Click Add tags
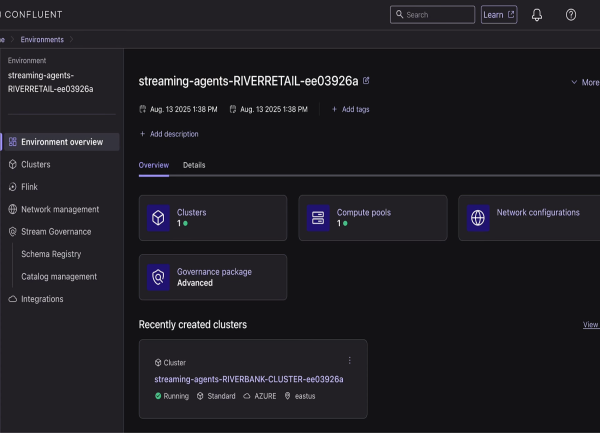Image resolution: width=600 pixels, height=433 pixels. coord(350,109)
